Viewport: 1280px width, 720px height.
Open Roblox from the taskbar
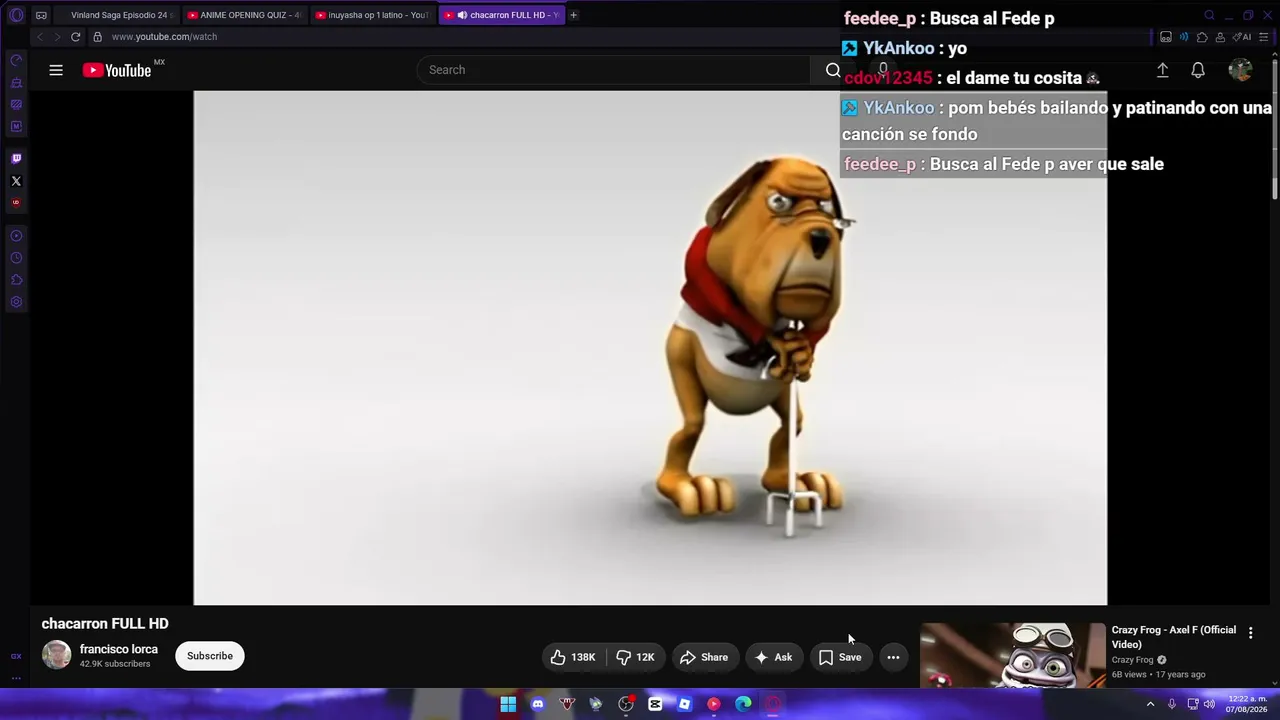point(684,704)
